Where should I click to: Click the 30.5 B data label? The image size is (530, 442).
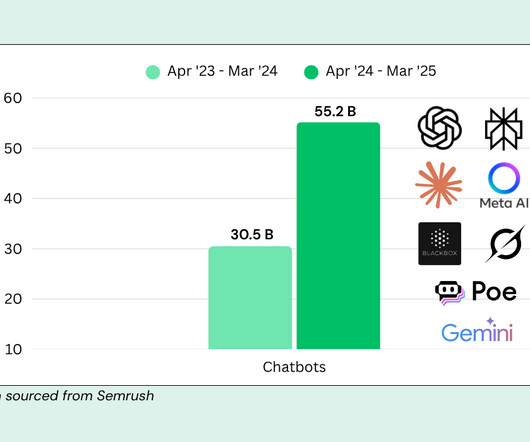tap(252, 235)
